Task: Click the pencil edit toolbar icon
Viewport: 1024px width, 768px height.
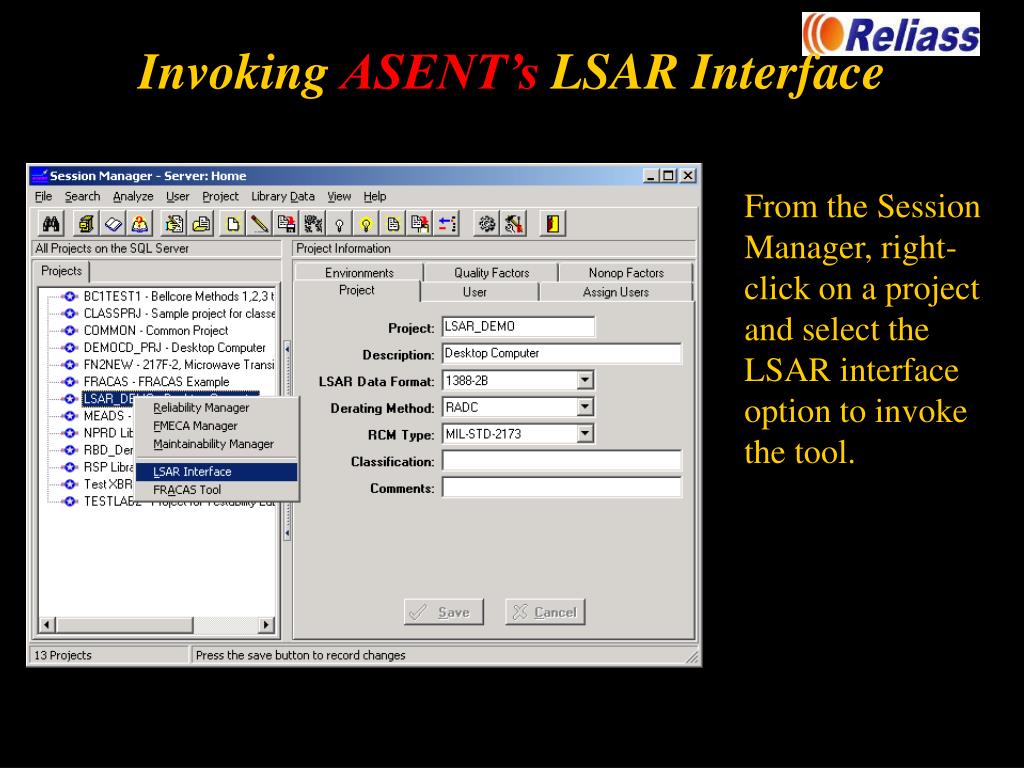Action: point(259,224)
